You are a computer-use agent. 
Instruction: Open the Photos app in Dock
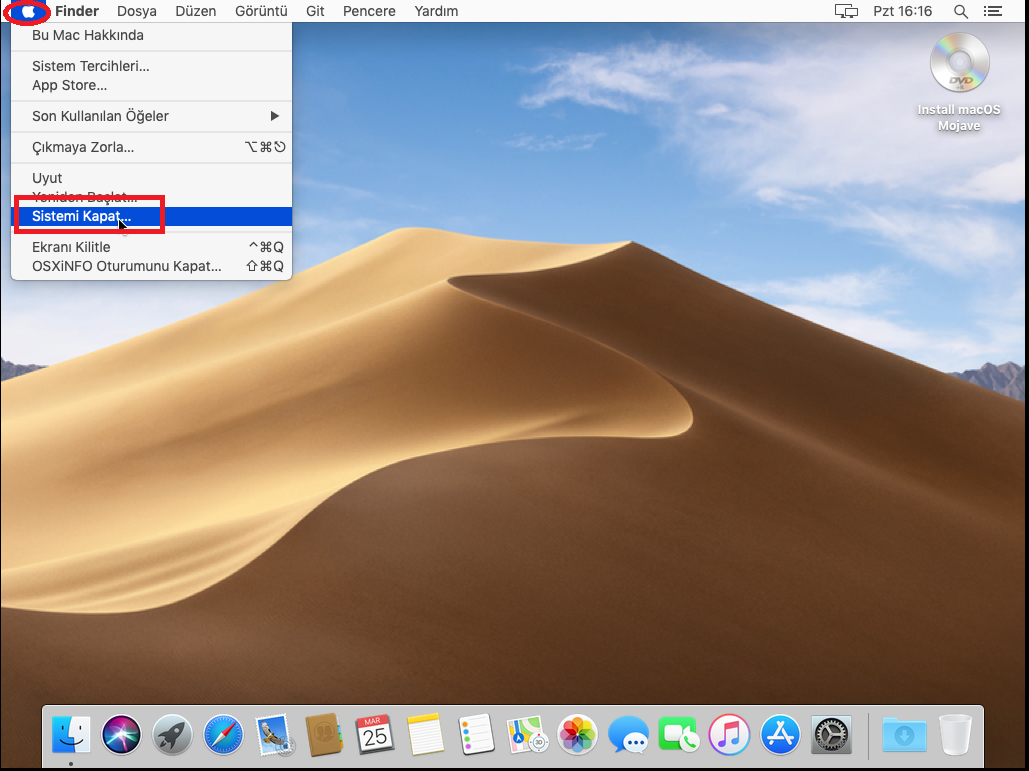tap(578, 736)
